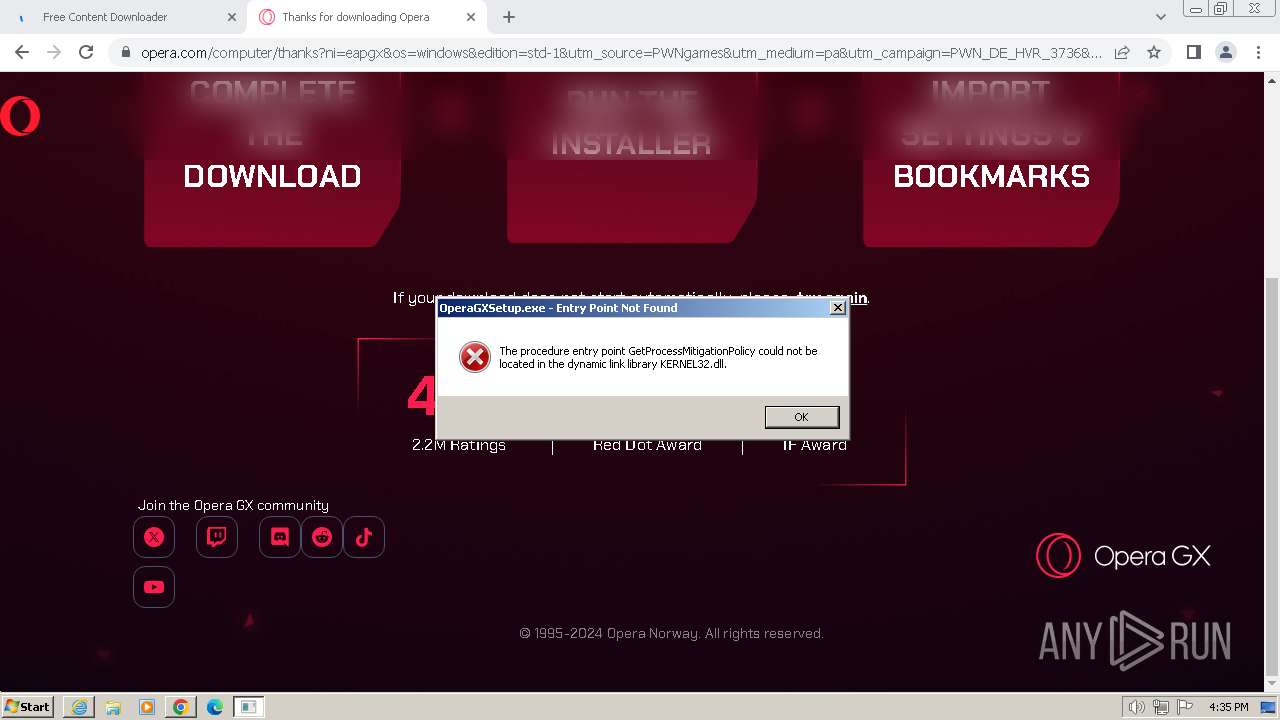Open Opera GX Reddit community
Screen dimensions: 1280x720
click(x=322, y=537)
